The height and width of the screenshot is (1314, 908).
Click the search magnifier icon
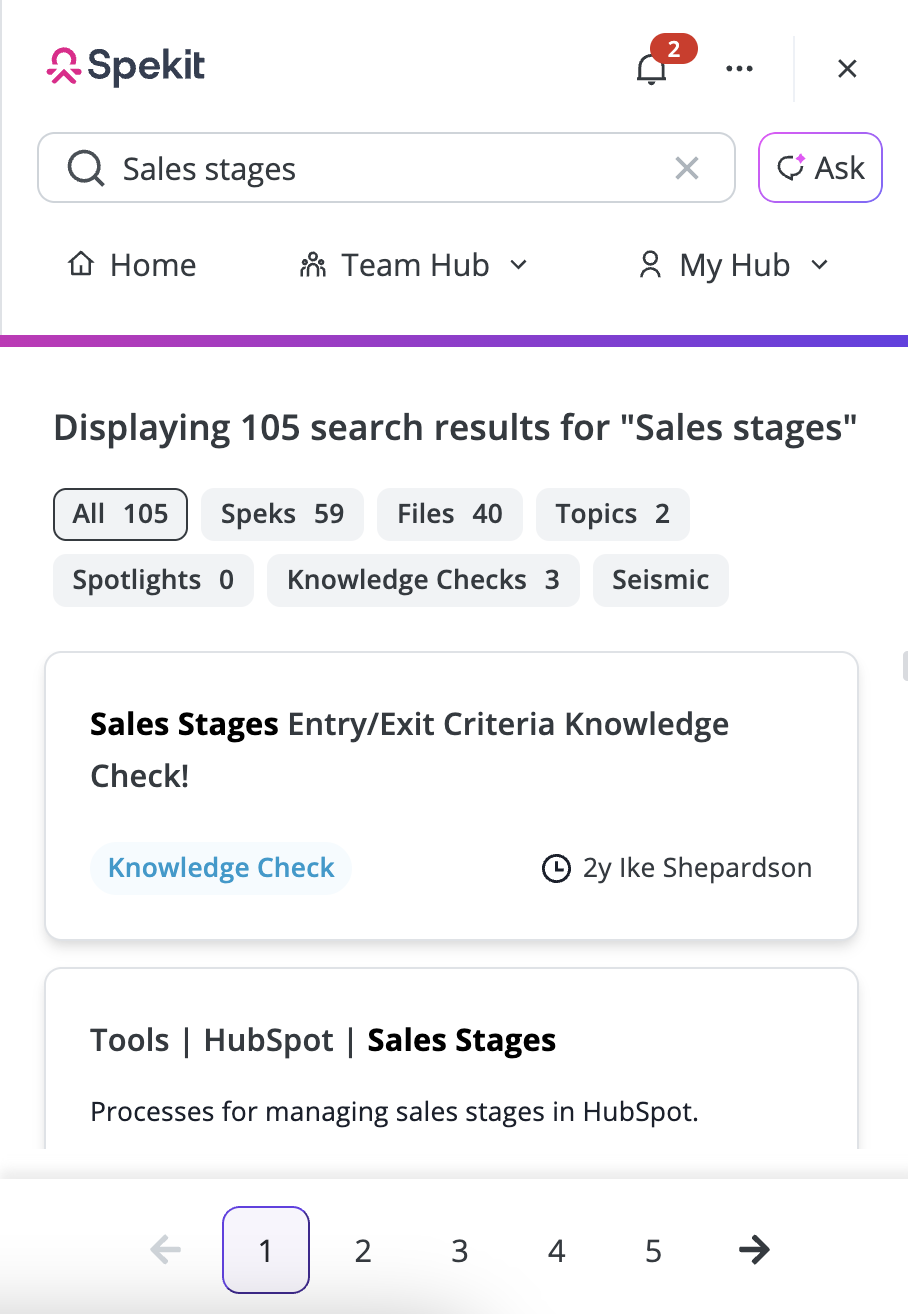pos(86,169)
